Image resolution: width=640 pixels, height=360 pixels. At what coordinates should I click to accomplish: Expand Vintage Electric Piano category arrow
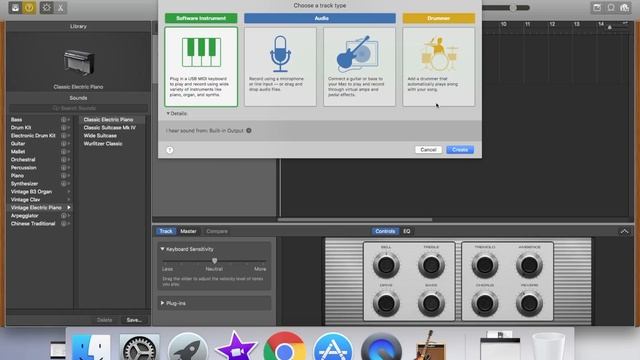pos(69,208)
